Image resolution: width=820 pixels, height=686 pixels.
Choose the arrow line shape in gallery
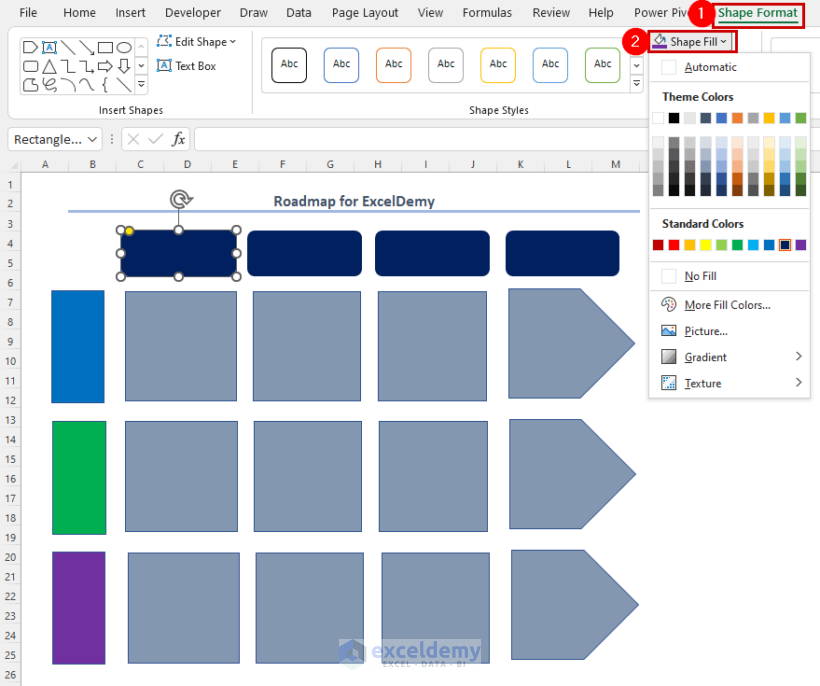tap(87, 48)
